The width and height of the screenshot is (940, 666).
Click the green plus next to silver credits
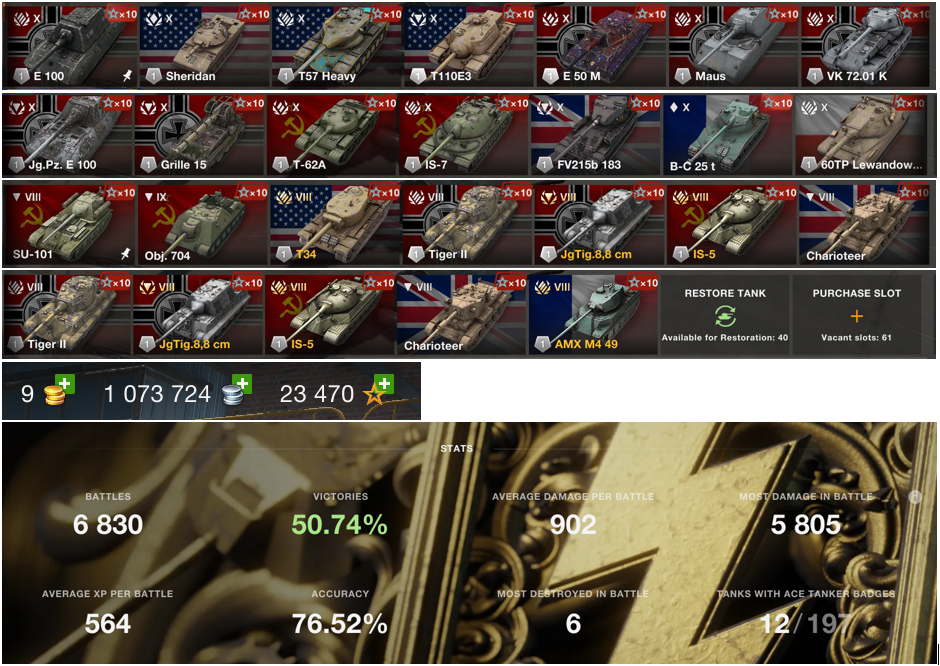(242, 383)
